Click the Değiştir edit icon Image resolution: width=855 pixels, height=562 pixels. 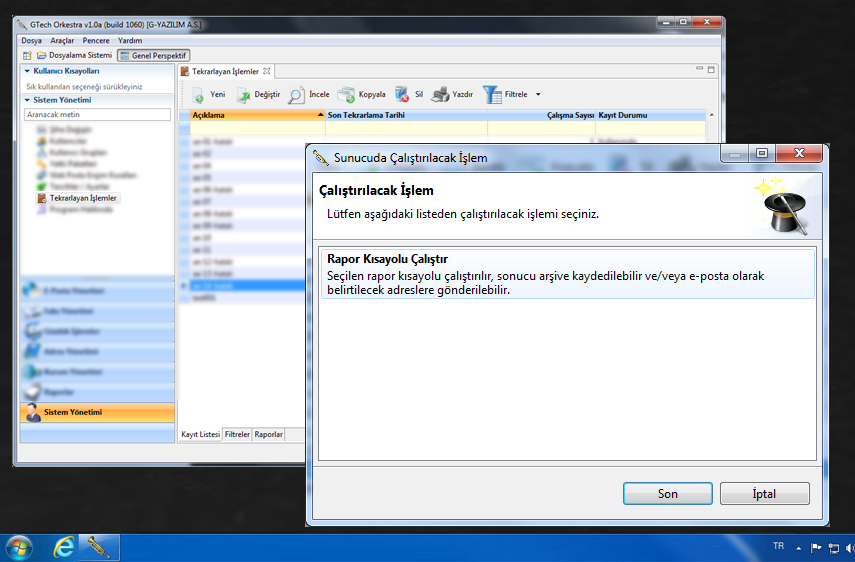pyautogui.click(x=243, y=95)
